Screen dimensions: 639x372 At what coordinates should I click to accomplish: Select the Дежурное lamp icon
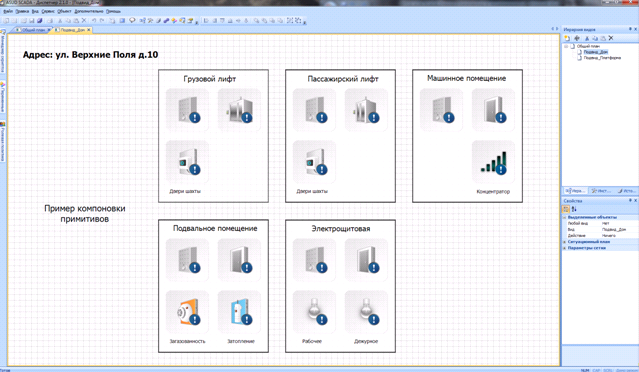366,313
